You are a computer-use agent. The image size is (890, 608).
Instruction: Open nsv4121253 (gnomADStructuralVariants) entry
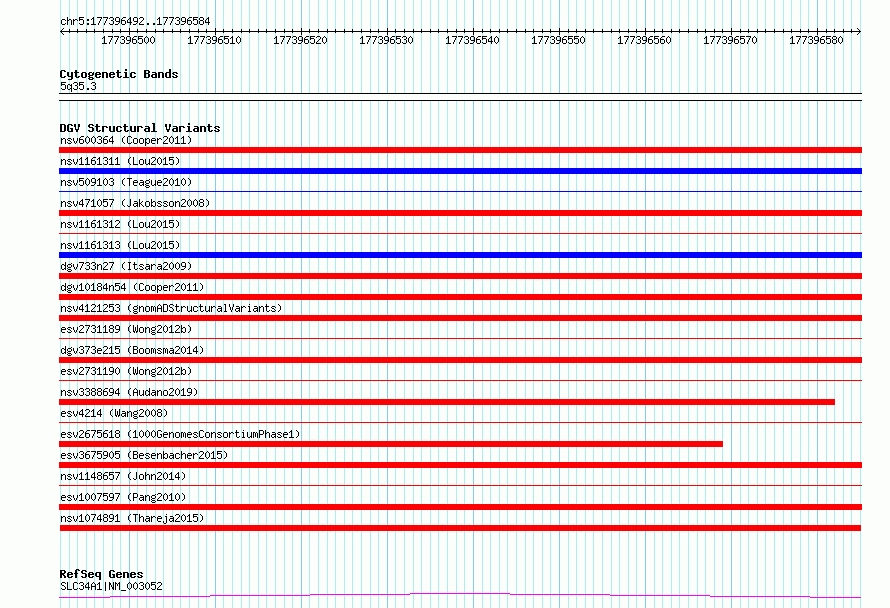point(171,308)
